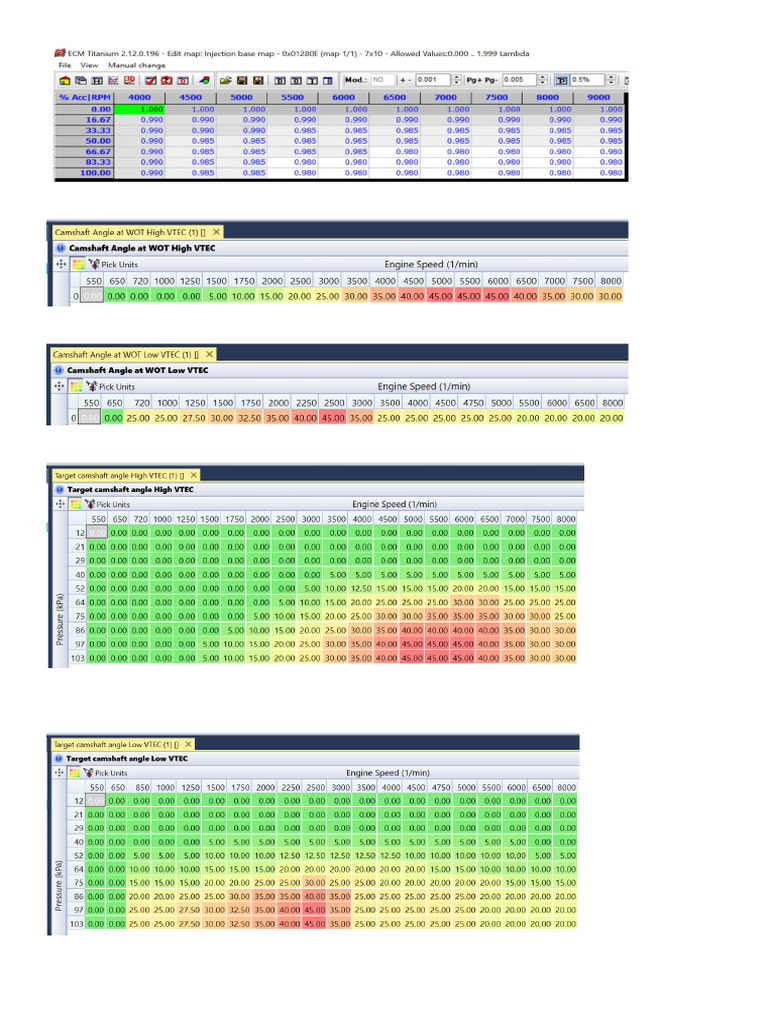Toggle the color grid icon in Target High VTEC panel
The height and width of the screenshot is (1024, 768).
(76, 504)
